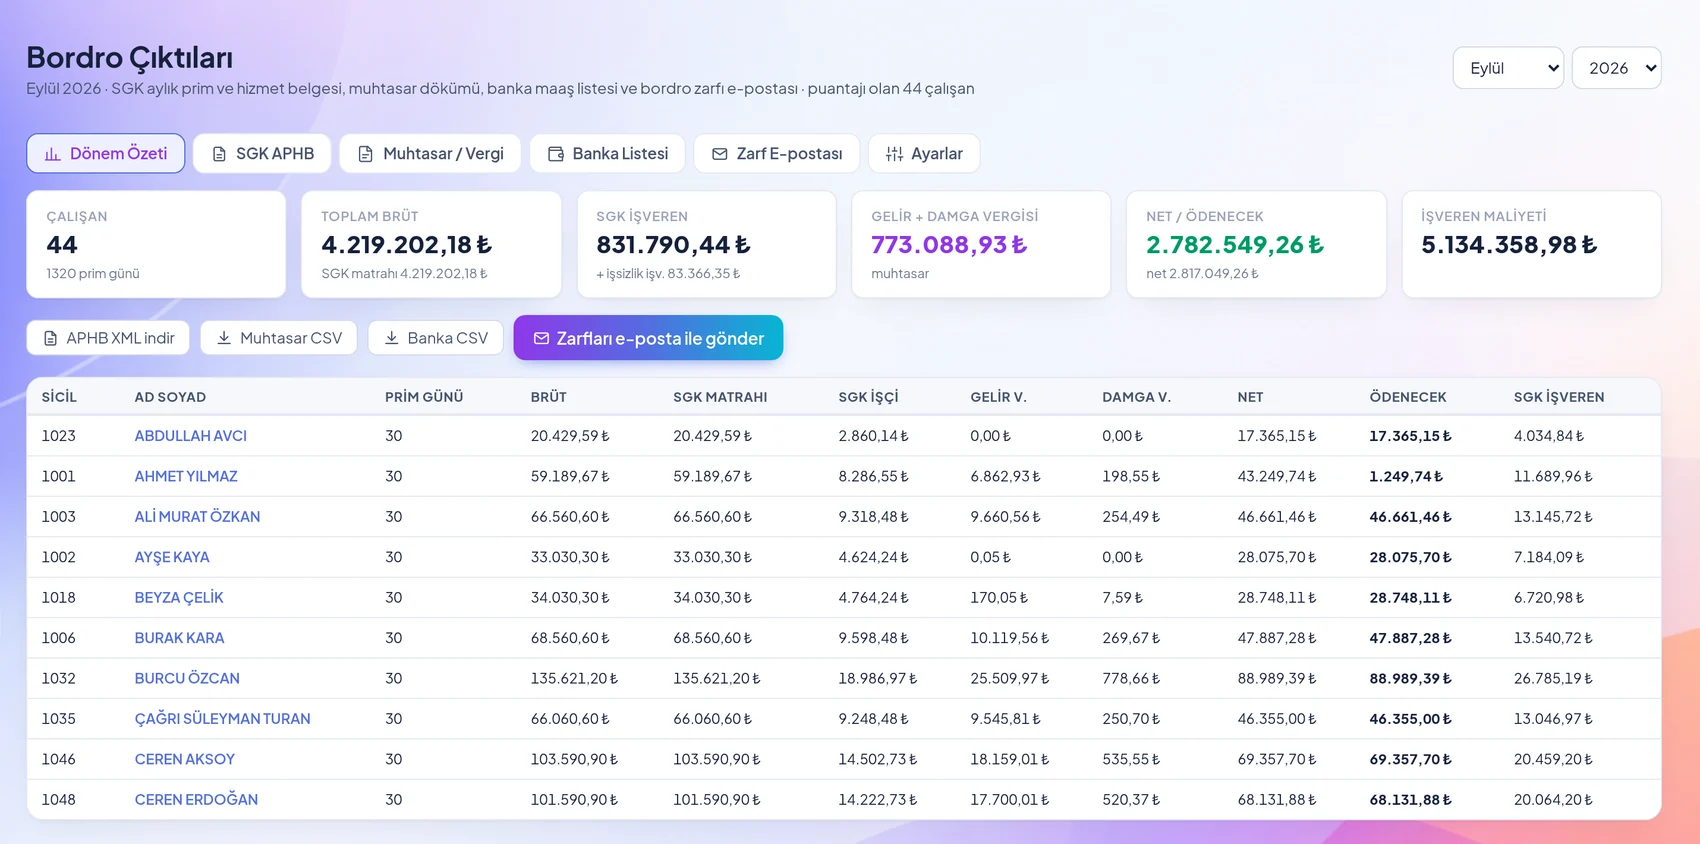The height and width of the screenshot is (844, 1700).
Task: Open employee ALİ MURAT ÖZKAN
Action: (x=197, y=517)
